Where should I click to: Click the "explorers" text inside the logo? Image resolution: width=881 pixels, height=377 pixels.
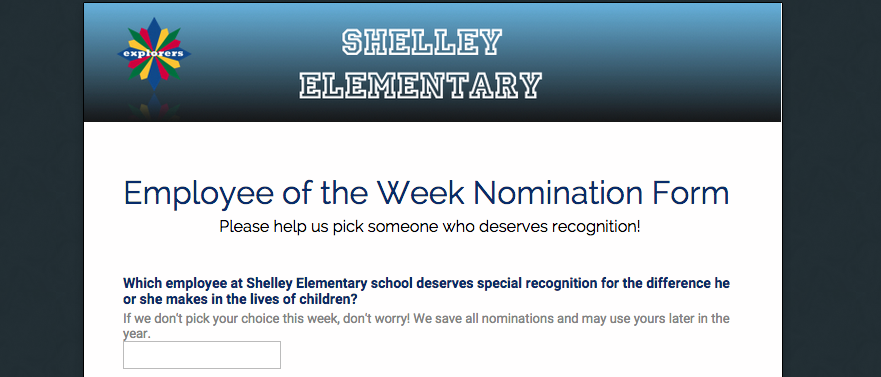point(154,54)
